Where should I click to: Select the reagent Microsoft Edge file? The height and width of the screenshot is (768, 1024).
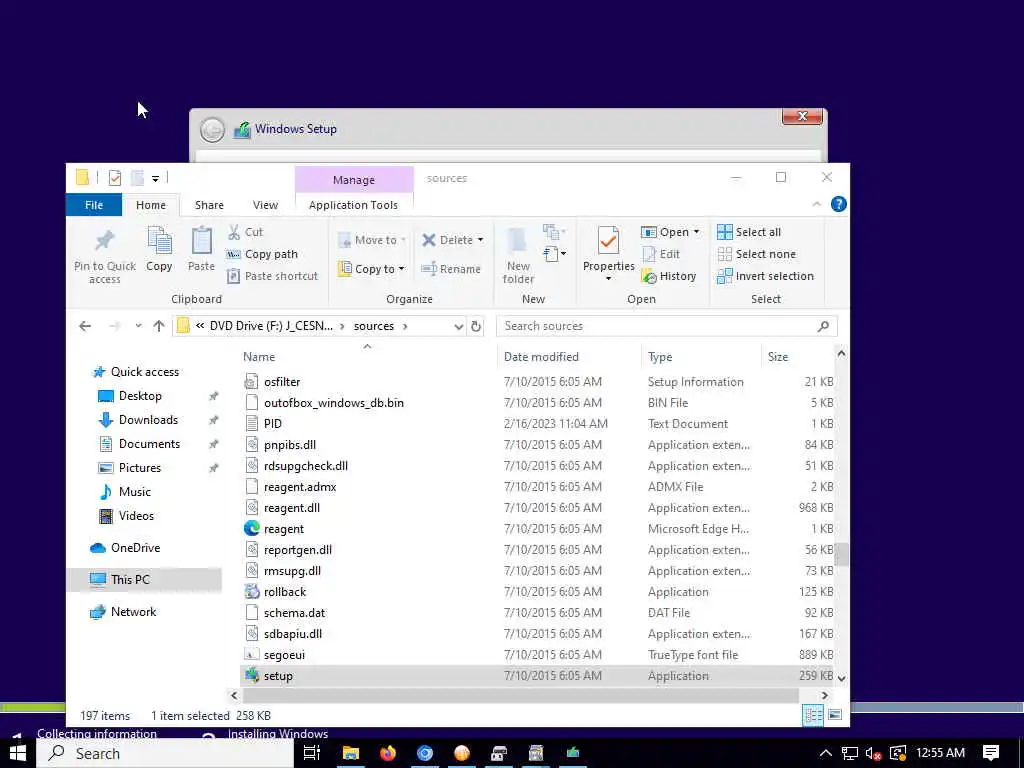(x=537, y=529)
